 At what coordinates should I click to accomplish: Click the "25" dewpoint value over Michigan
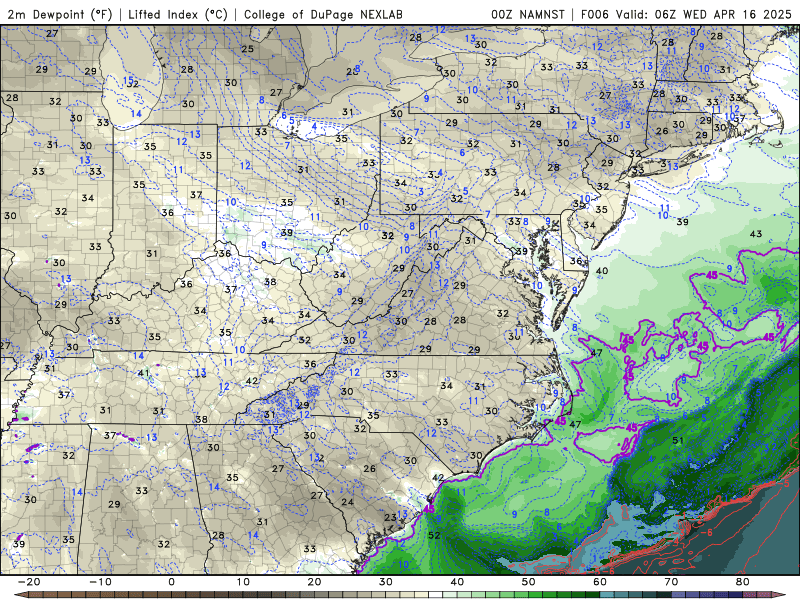[x=247, y=49]
